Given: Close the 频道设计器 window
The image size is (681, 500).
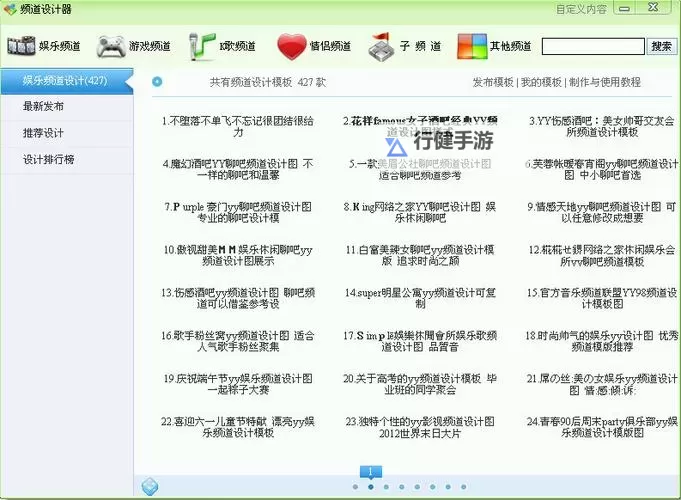Looking at the screenshot, I should [653, 7].
